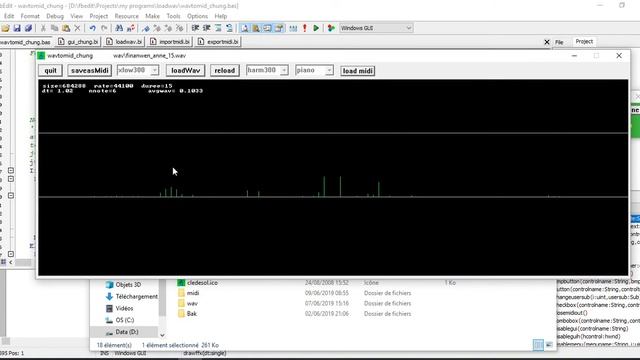
Task: Click the Redo arrow toolbar icon
Action: point(104,28)
